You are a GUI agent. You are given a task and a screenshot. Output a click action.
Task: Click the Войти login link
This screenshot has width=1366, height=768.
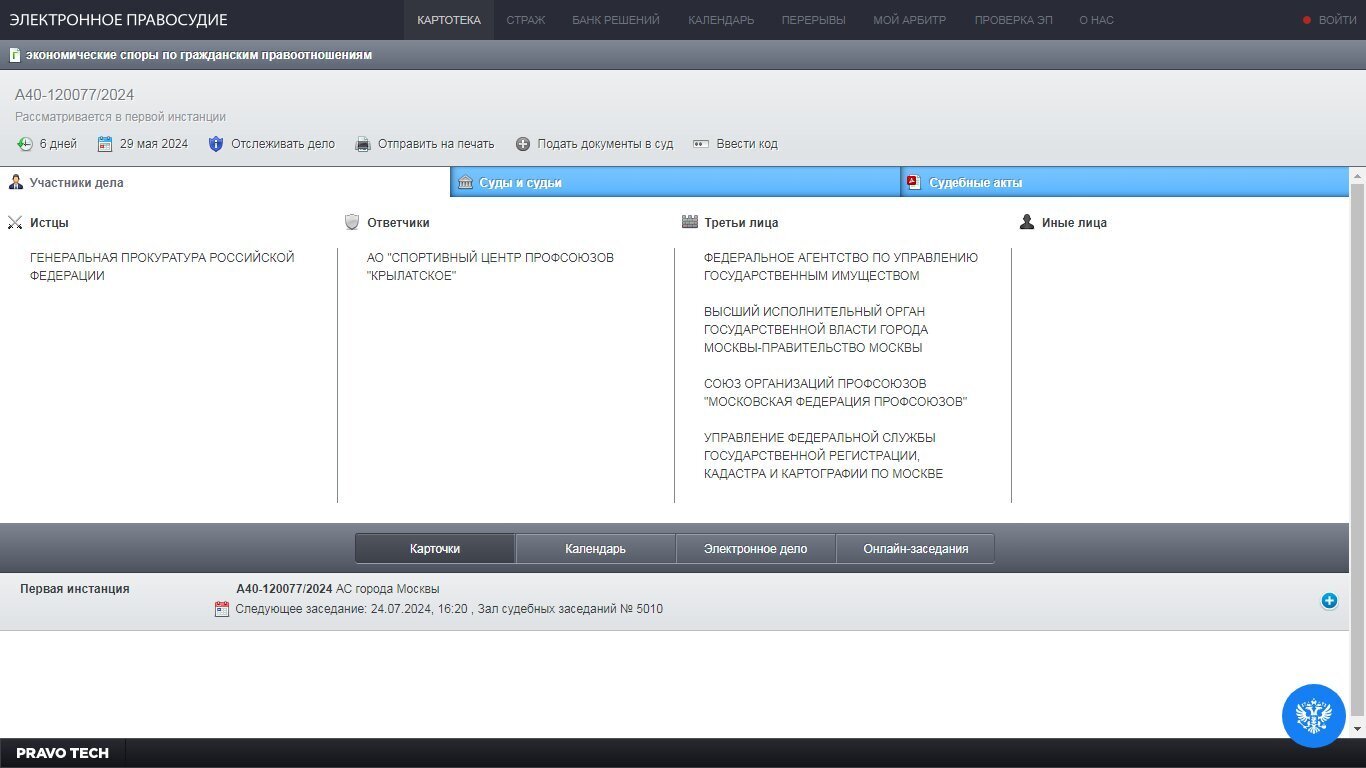tap(1337, 20)
